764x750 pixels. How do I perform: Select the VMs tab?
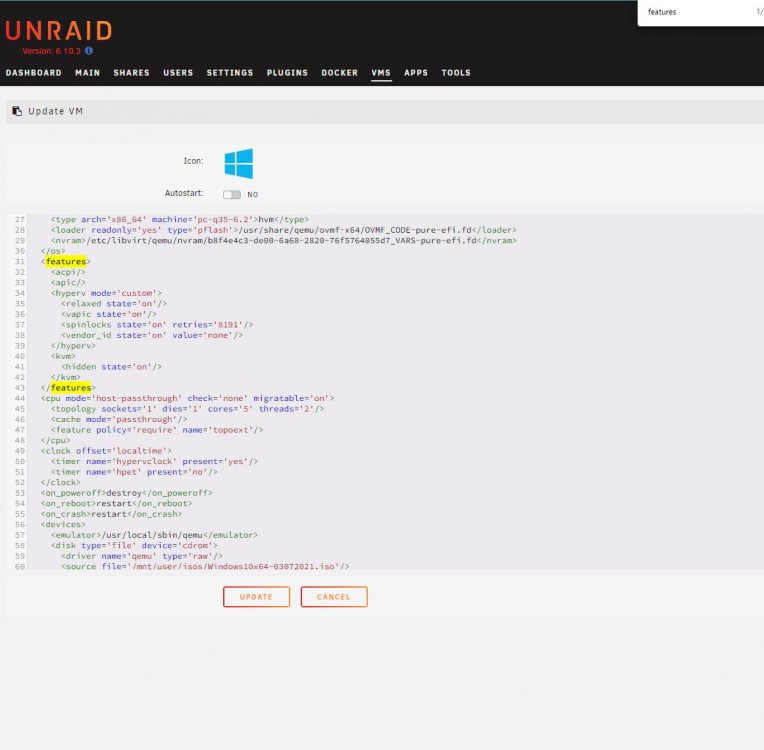point(381,73)
